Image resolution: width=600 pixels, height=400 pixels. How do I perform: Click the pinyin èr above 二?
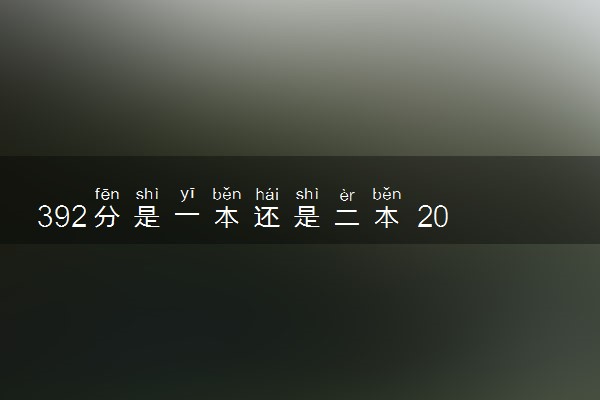tap(347, 195)
